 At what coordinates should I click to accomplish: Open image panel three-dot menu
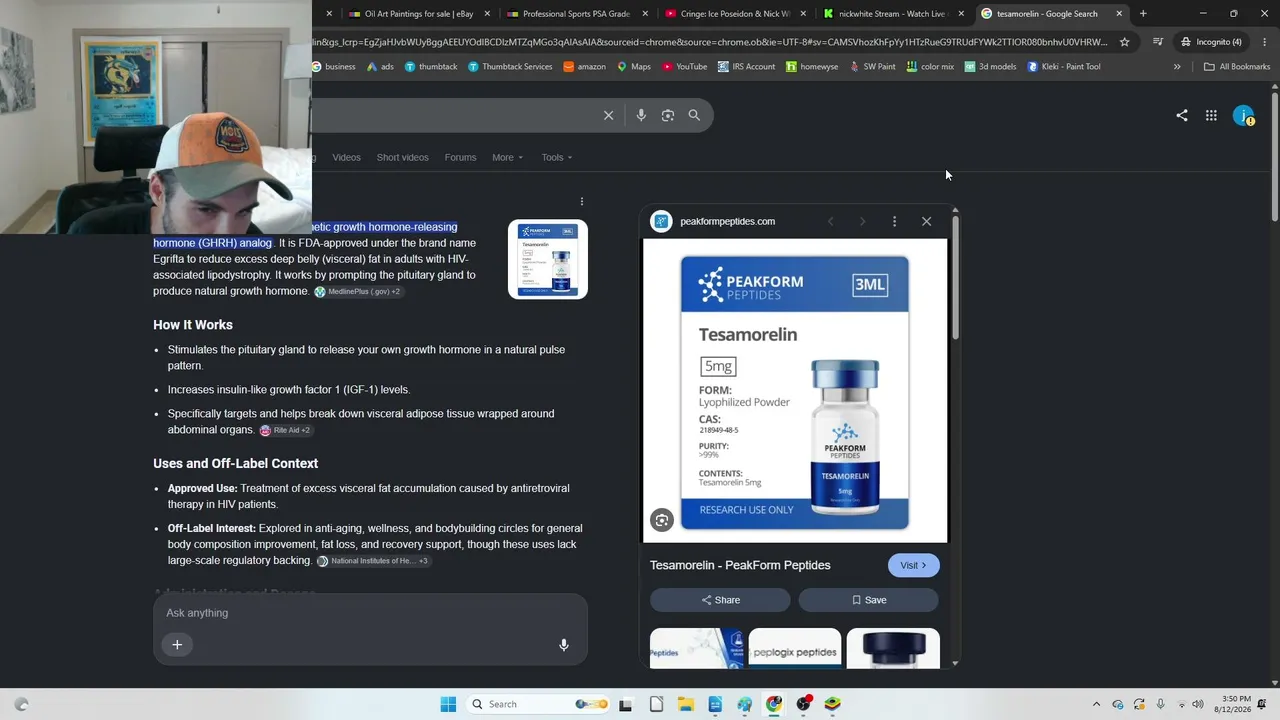(894, 221)
